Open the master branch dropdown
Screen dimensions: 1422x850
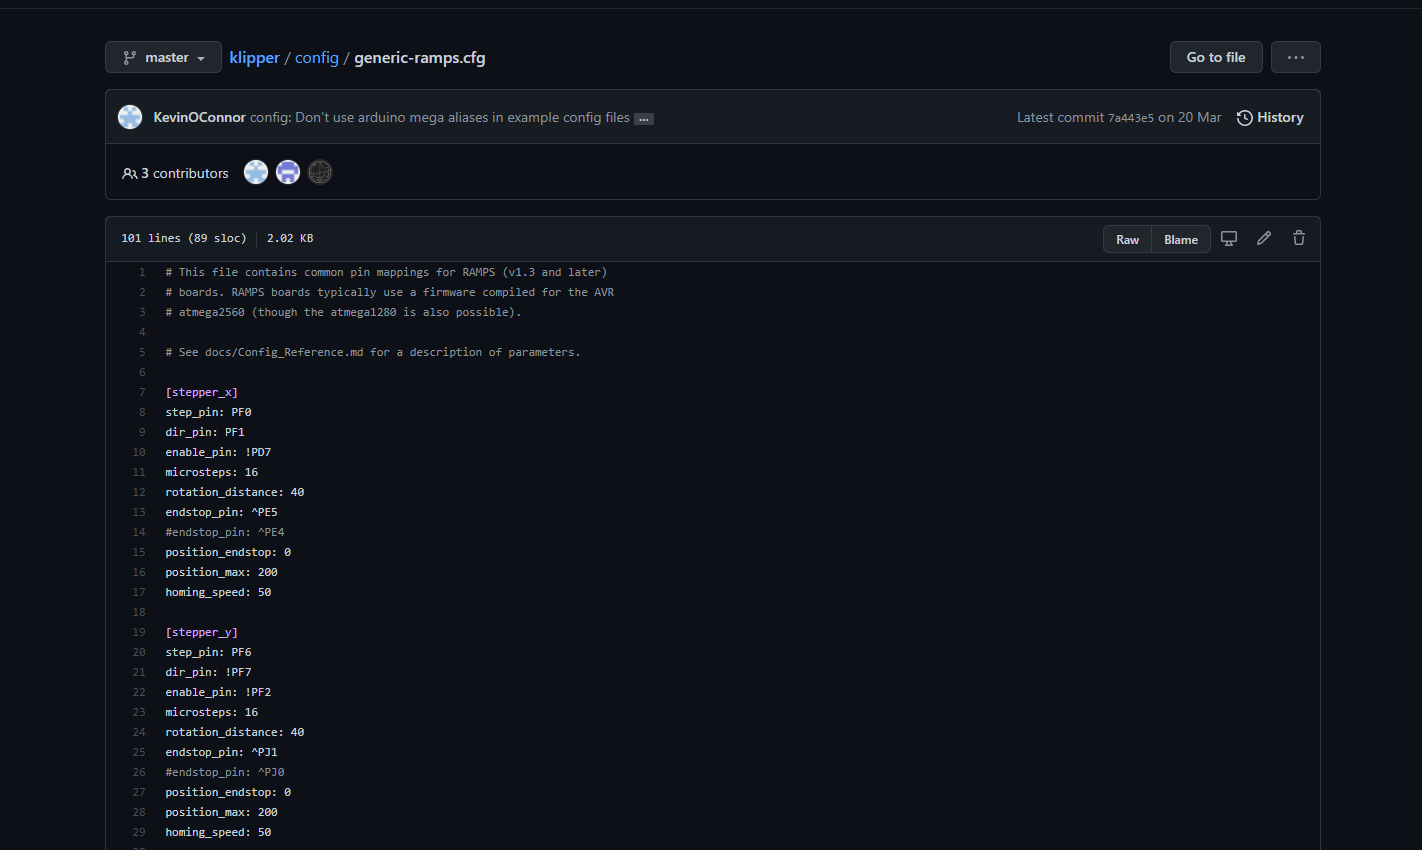pyautogui.click(x=163, y=57)
